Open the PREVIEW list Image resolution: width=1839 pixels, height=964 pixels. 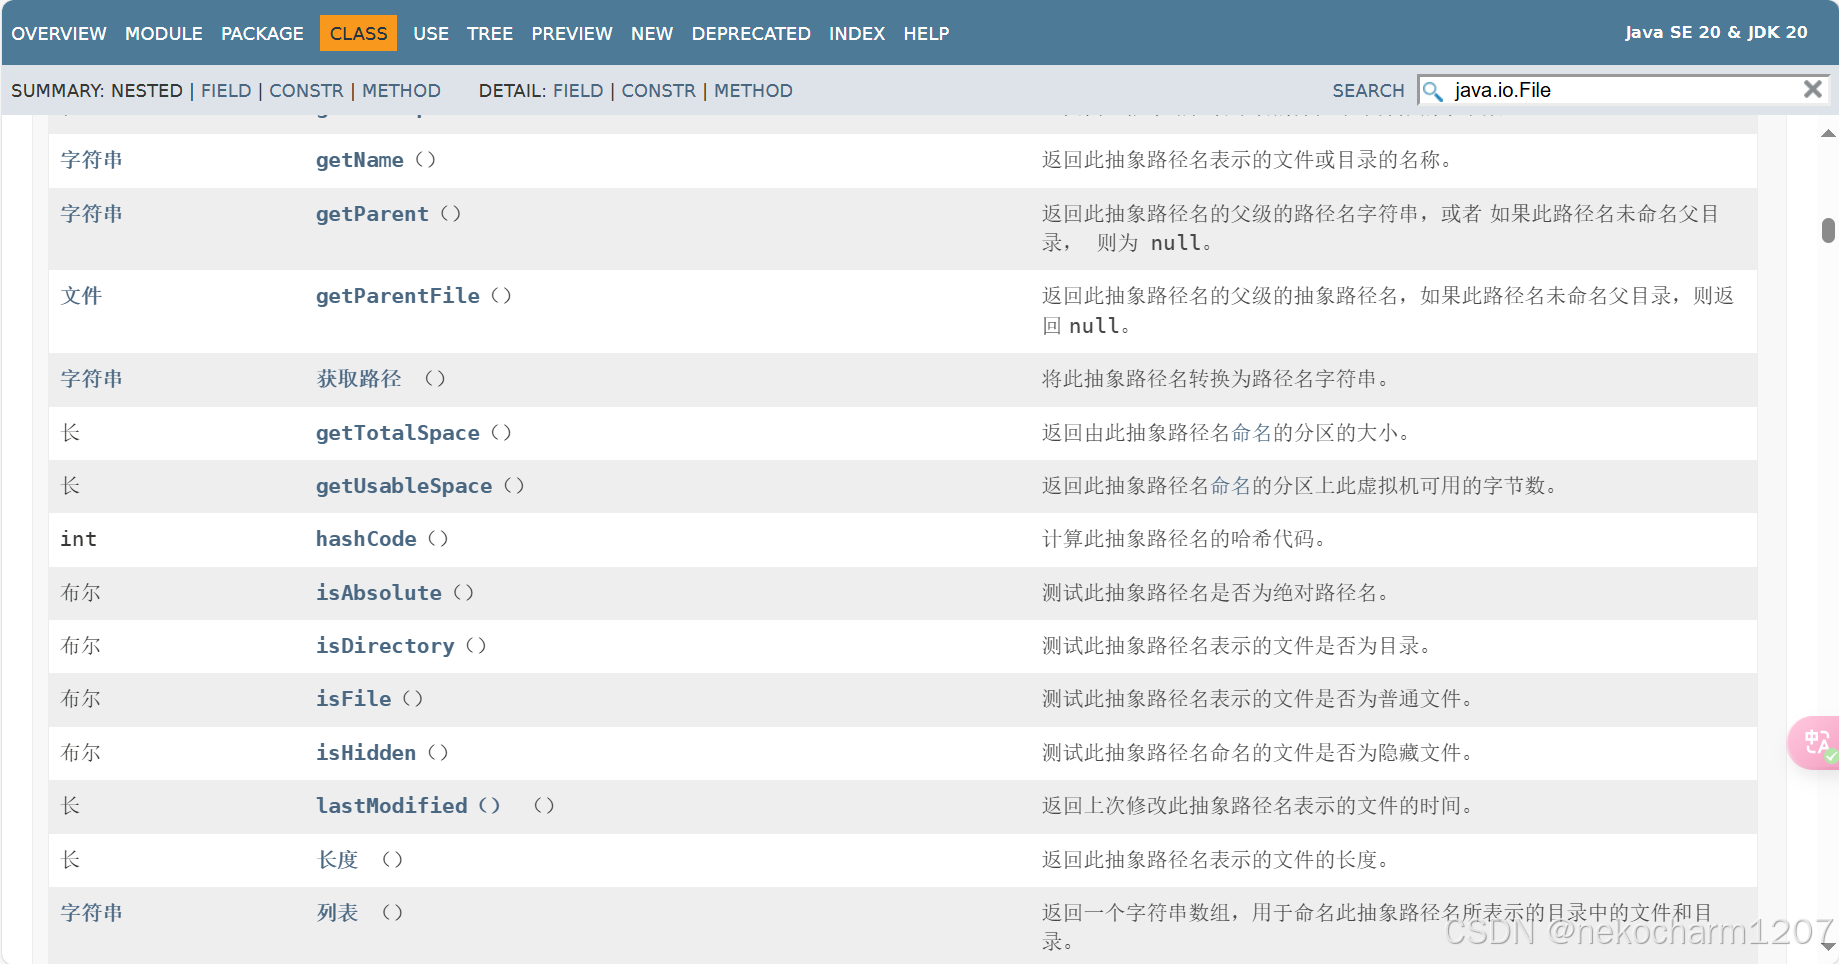pos(572,33)
